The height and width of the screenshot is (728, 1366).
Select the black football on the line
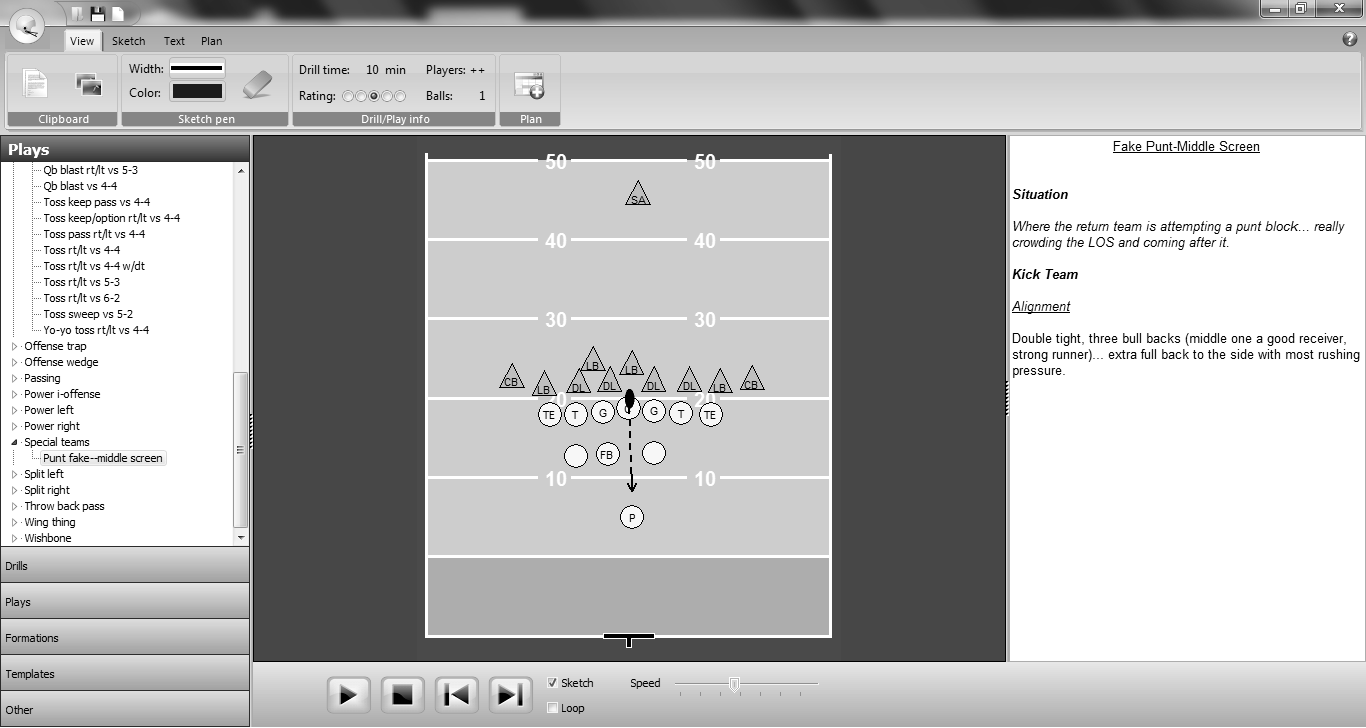click(629, 398)
